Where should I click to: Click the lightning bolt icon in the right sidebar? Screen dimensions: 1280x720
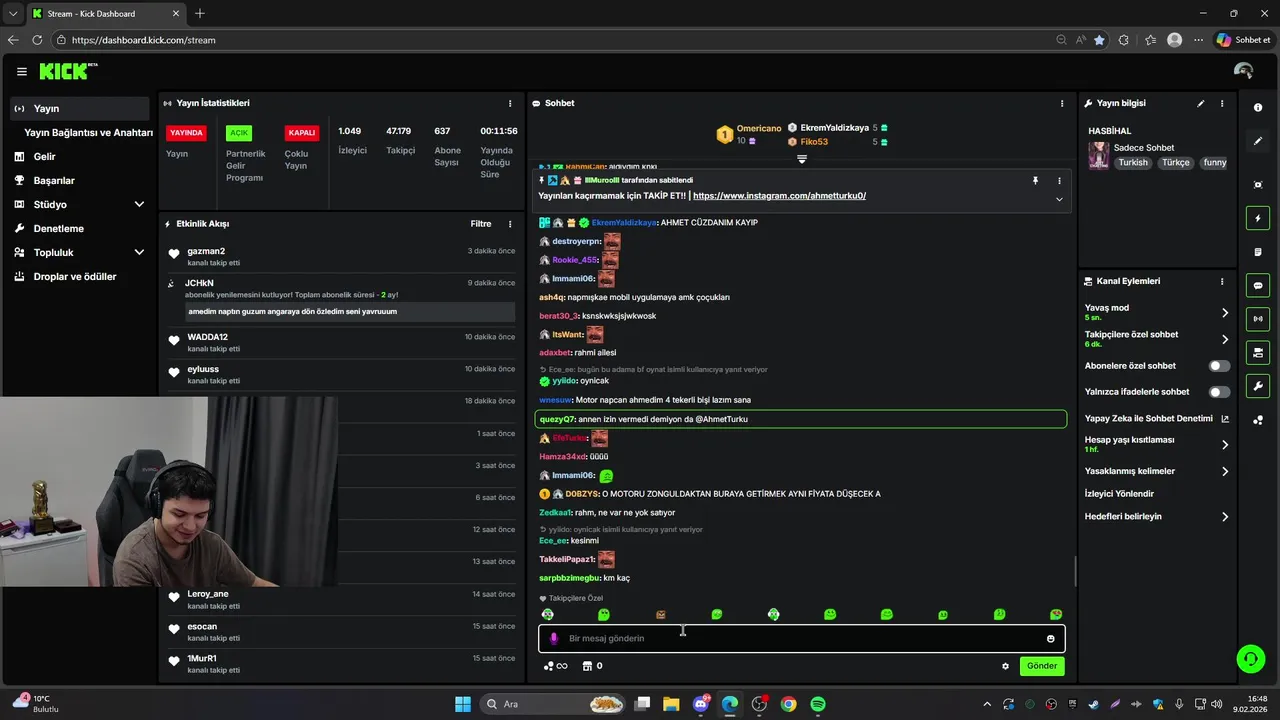point(1258,218)
